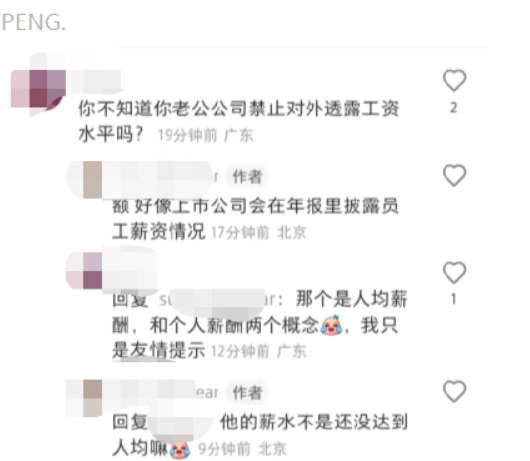Open first commenter's blurred avatar
The image size is (530, 461).
pyautogui.click(x=38, y=89)
